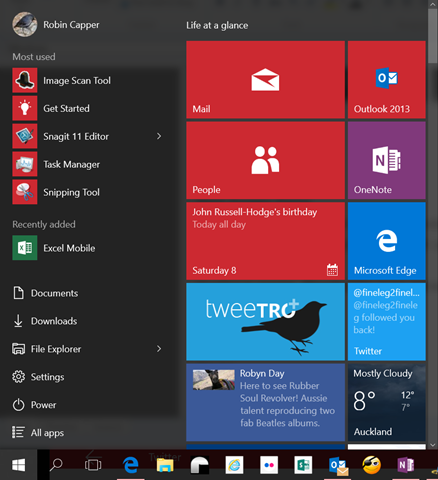Image resolution: width=438 pixels, height=480 pixels.
Task: Open the Twitter live tile
Action: (387, 322)
